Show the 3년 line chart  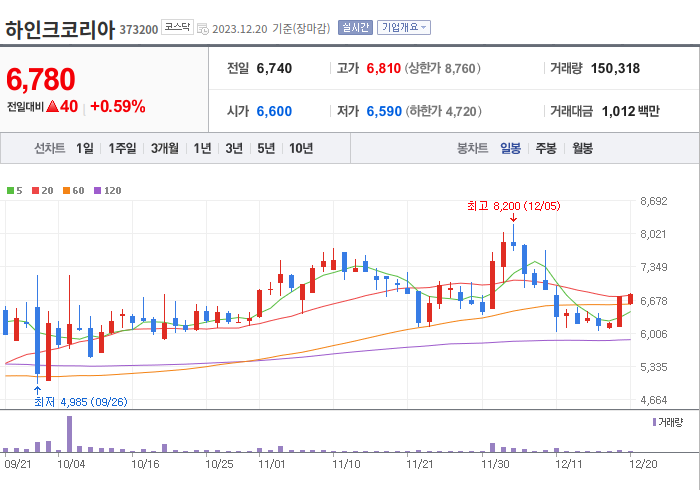(234, 148)
